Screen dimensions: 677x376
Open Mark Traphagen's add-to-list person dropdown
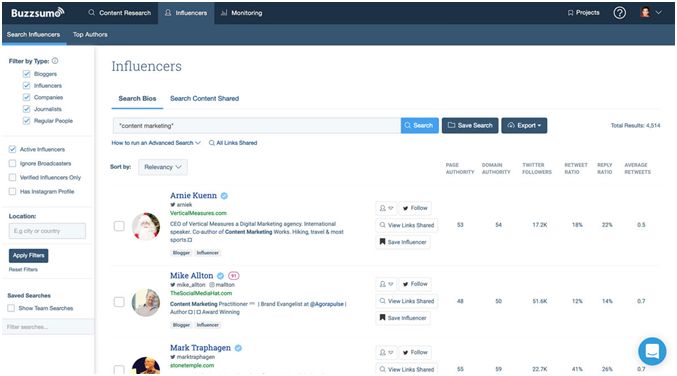[386, 352]
